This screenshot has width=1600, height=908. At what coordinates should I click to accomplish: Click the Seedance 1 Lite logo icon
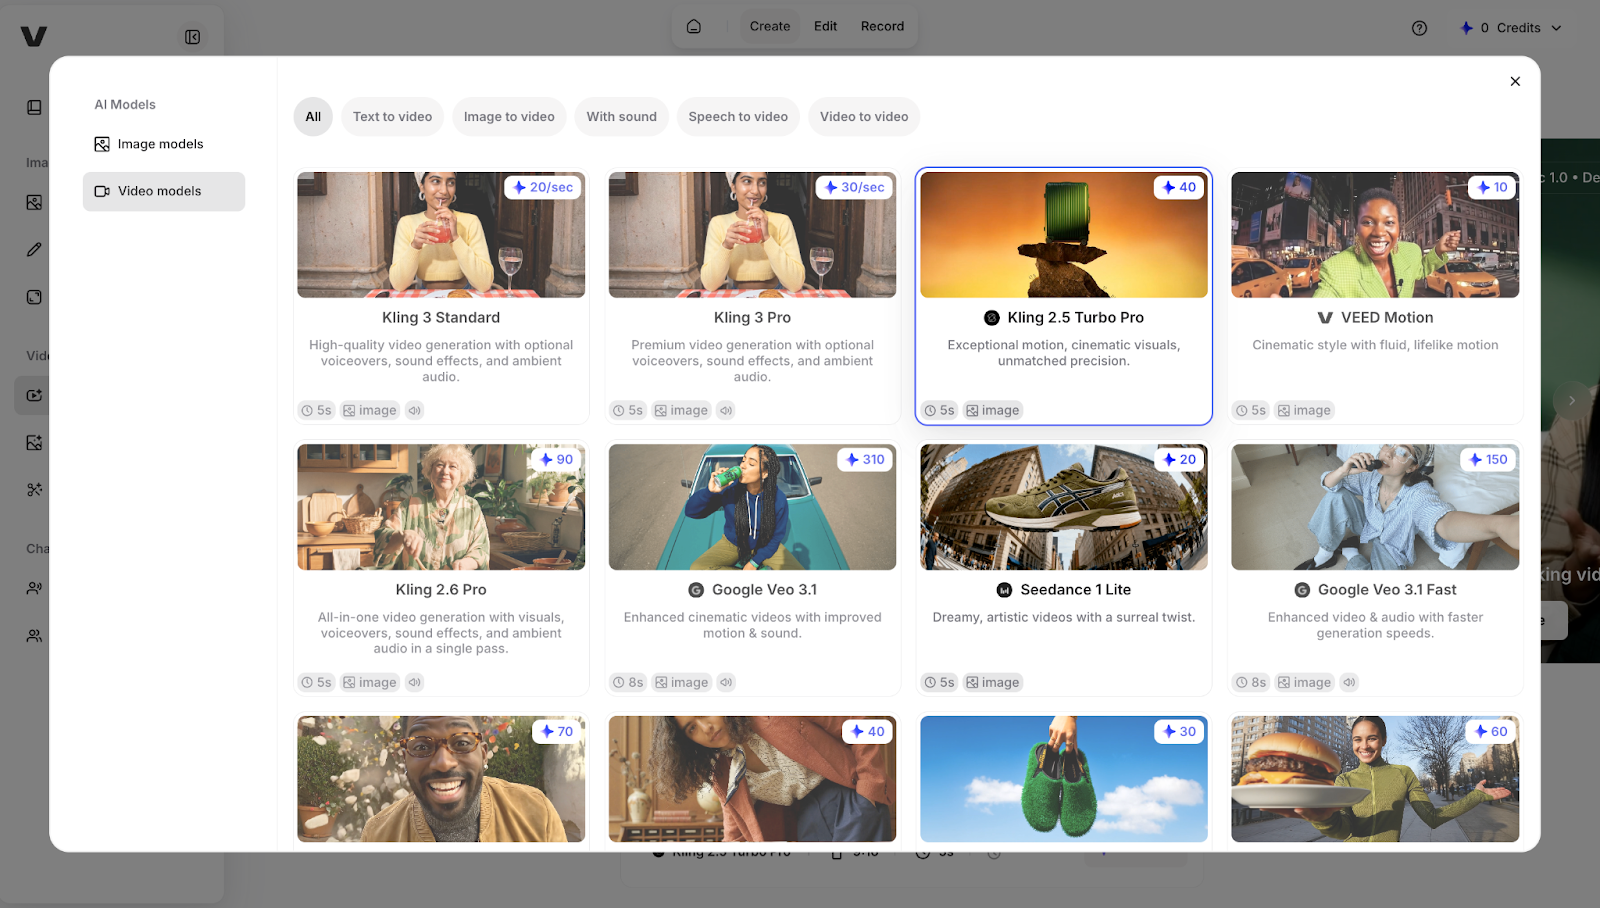1005,590
